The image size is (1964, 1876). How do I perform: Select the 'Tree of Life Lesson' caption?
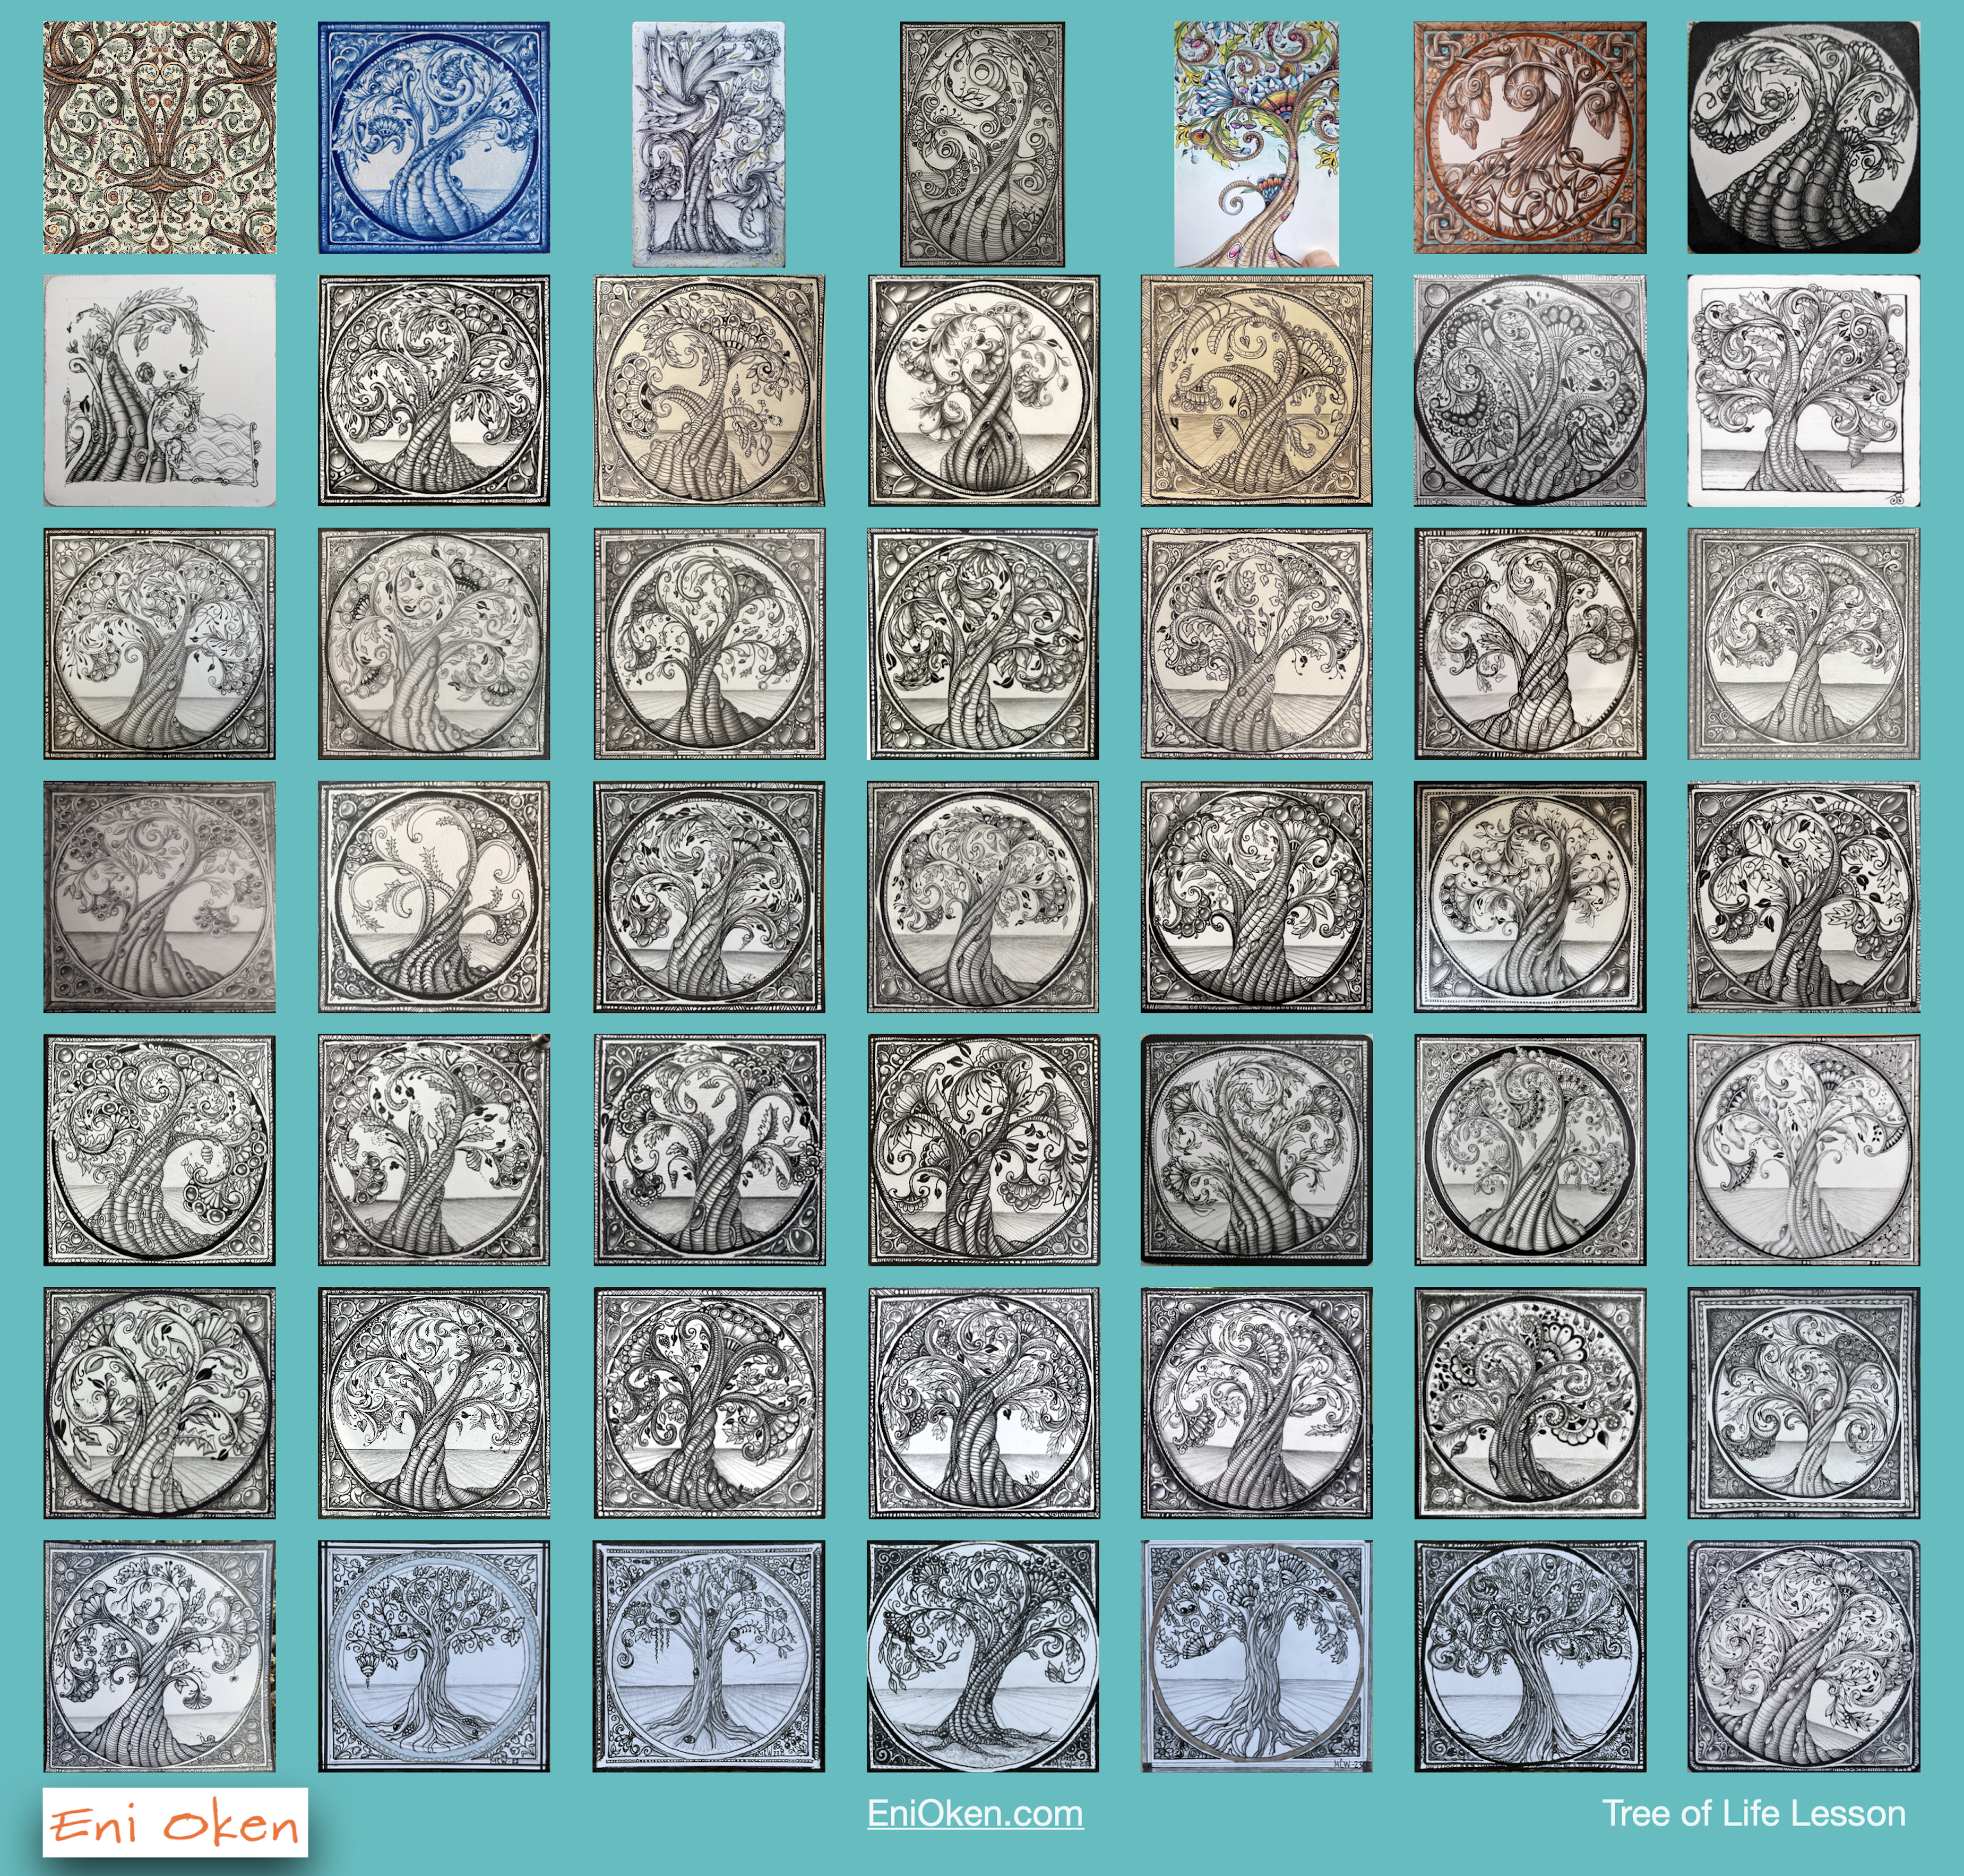(1753, 1813)
